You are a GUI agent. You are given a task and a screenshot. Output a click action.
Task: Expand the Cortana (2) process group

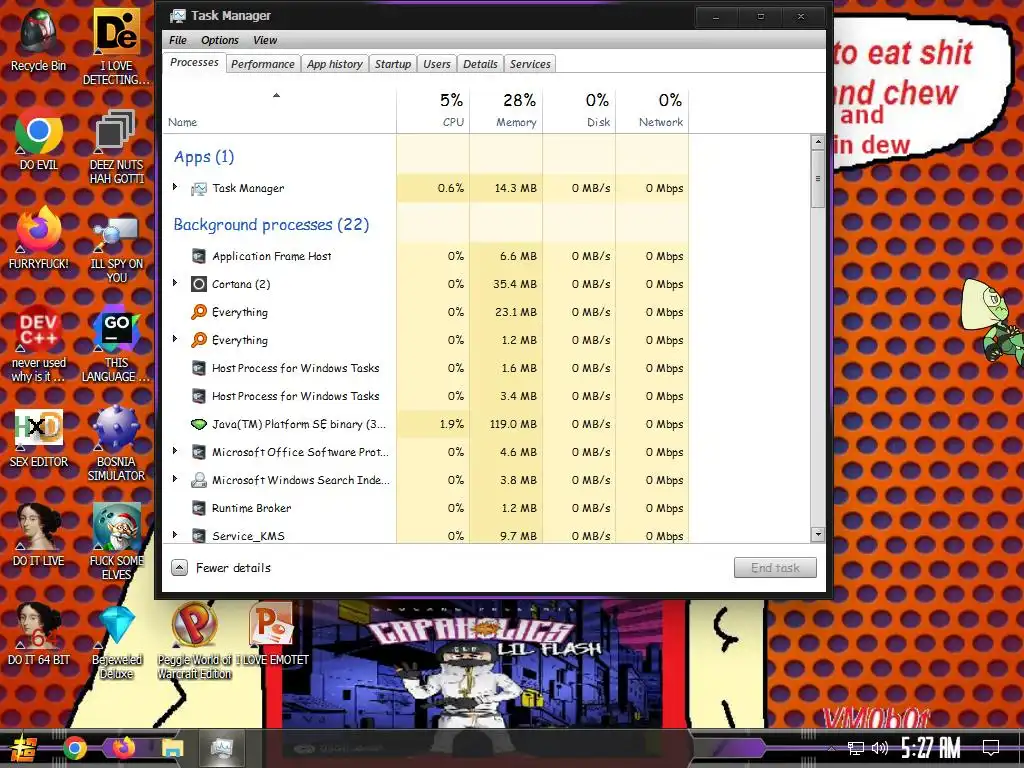coord(174,283)
